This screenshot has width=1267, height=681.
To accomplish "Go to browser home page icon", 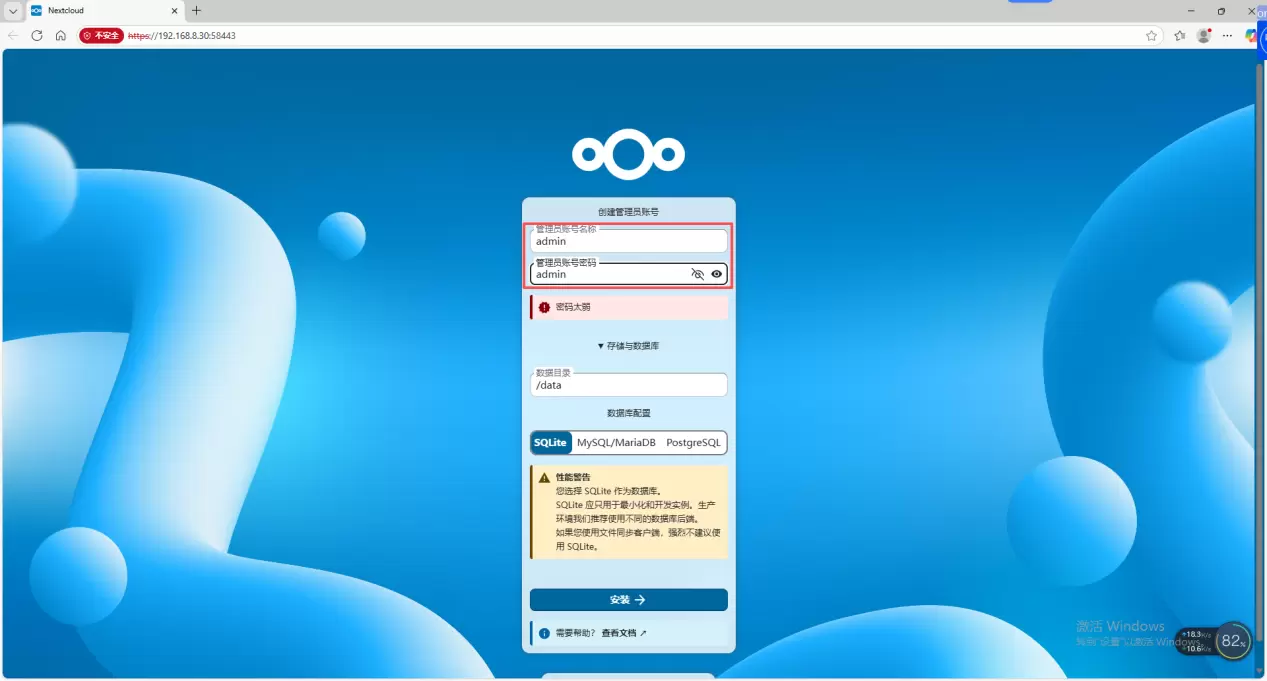I will coord(61,35).
